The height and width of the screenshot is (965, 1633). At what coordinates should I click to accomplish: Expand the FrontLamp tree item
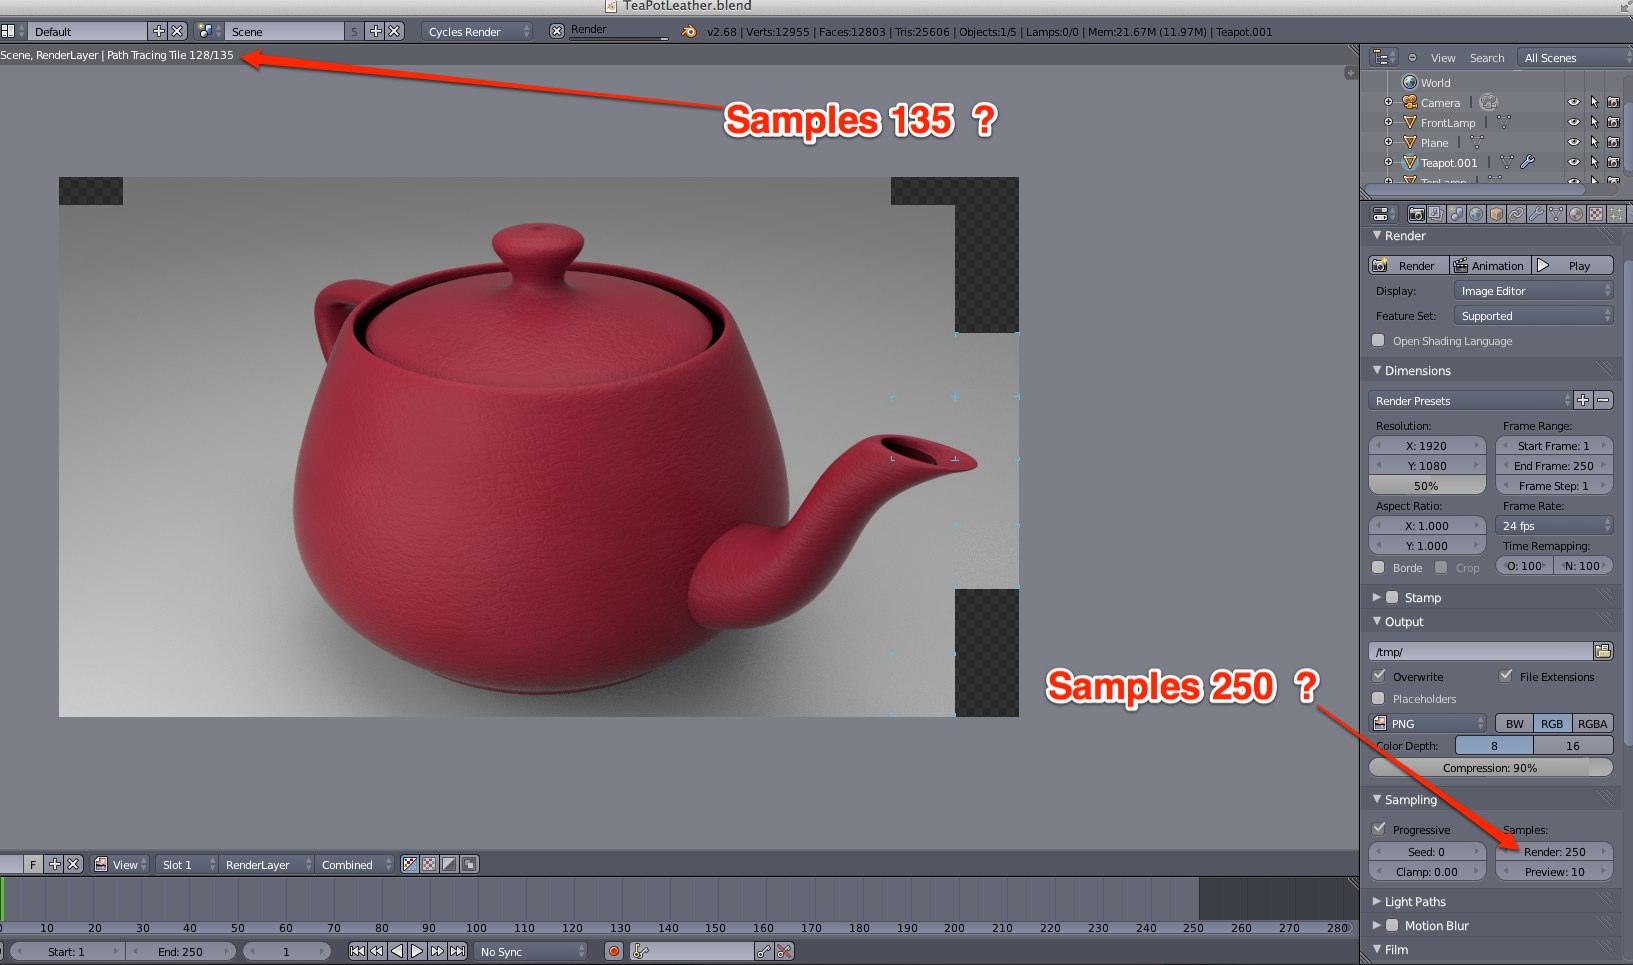point(1388,122)
